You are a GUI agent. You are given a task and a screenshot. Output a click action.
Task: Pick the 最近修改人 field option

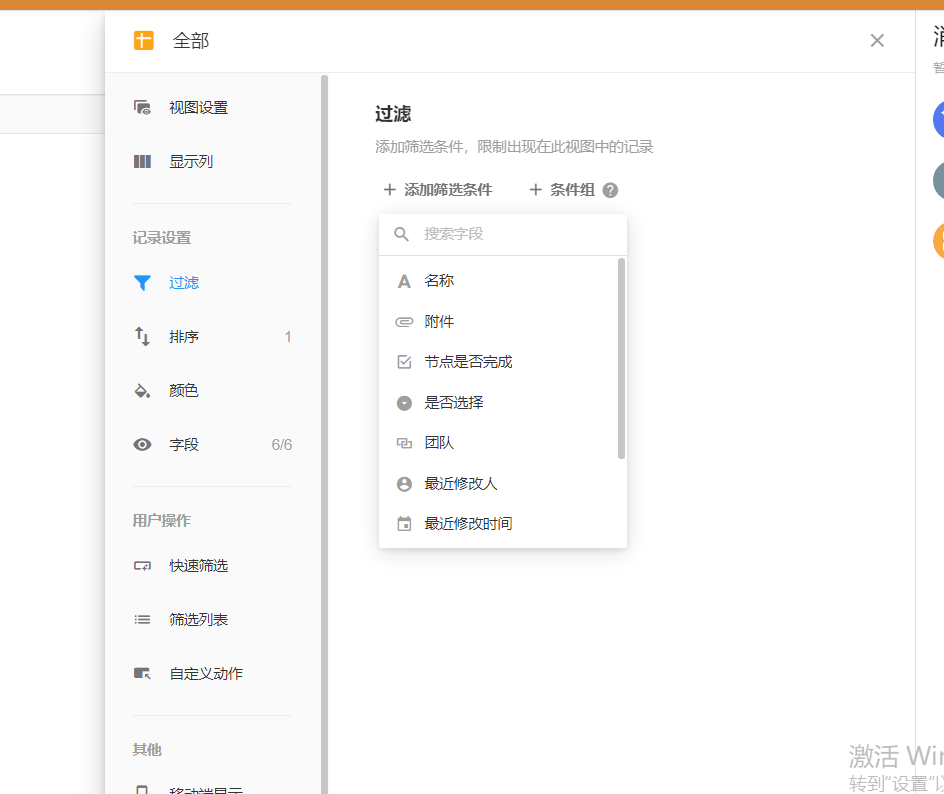[460, 484]
